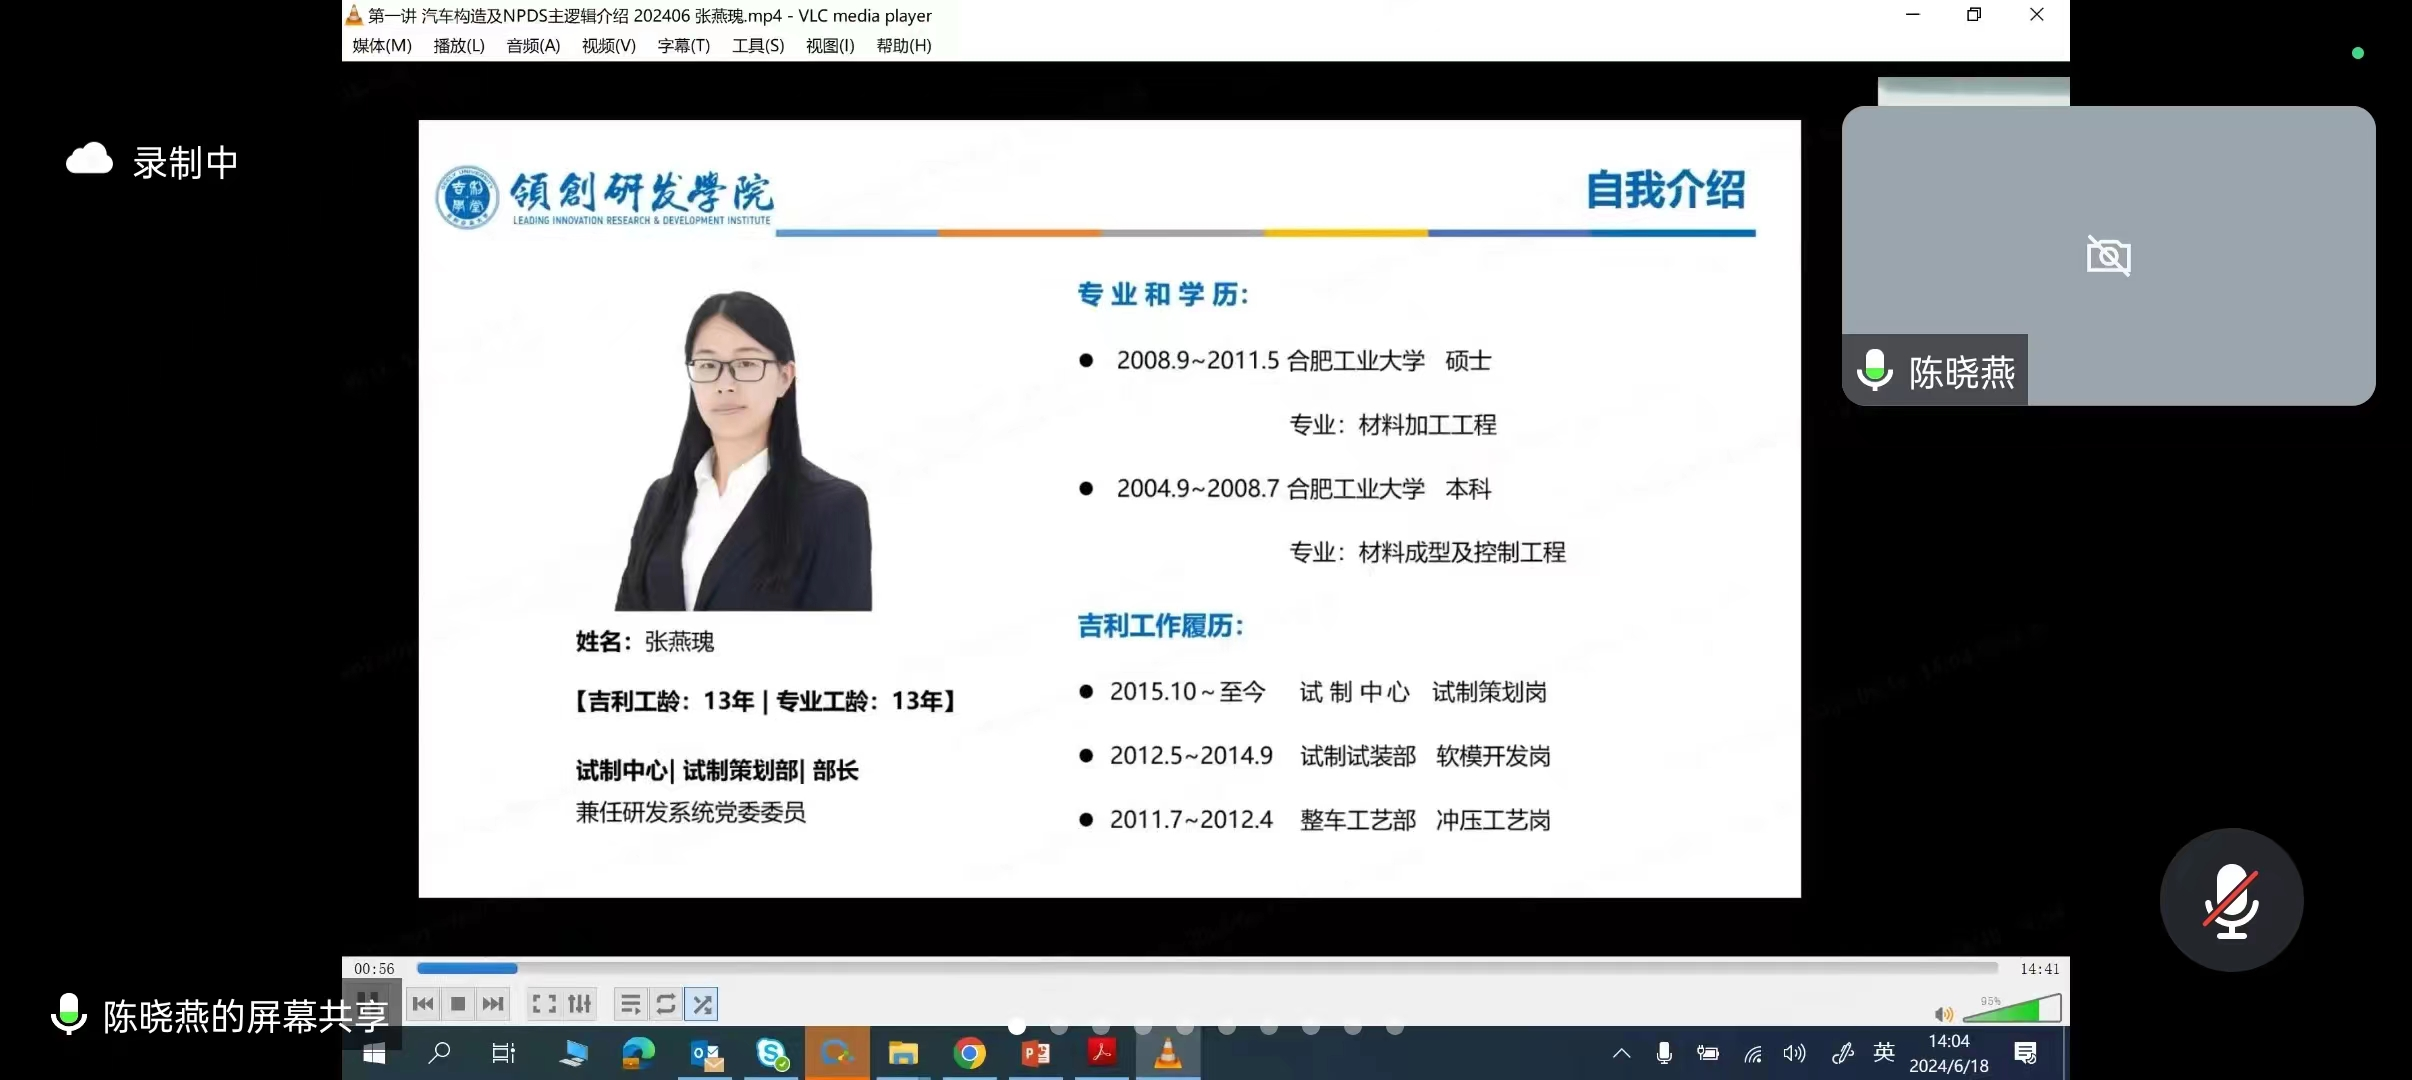Expand hidden system tray icons chevron
Image resolution: width=2412 pixels, height=1080 pixels.
[1621, 1053]
